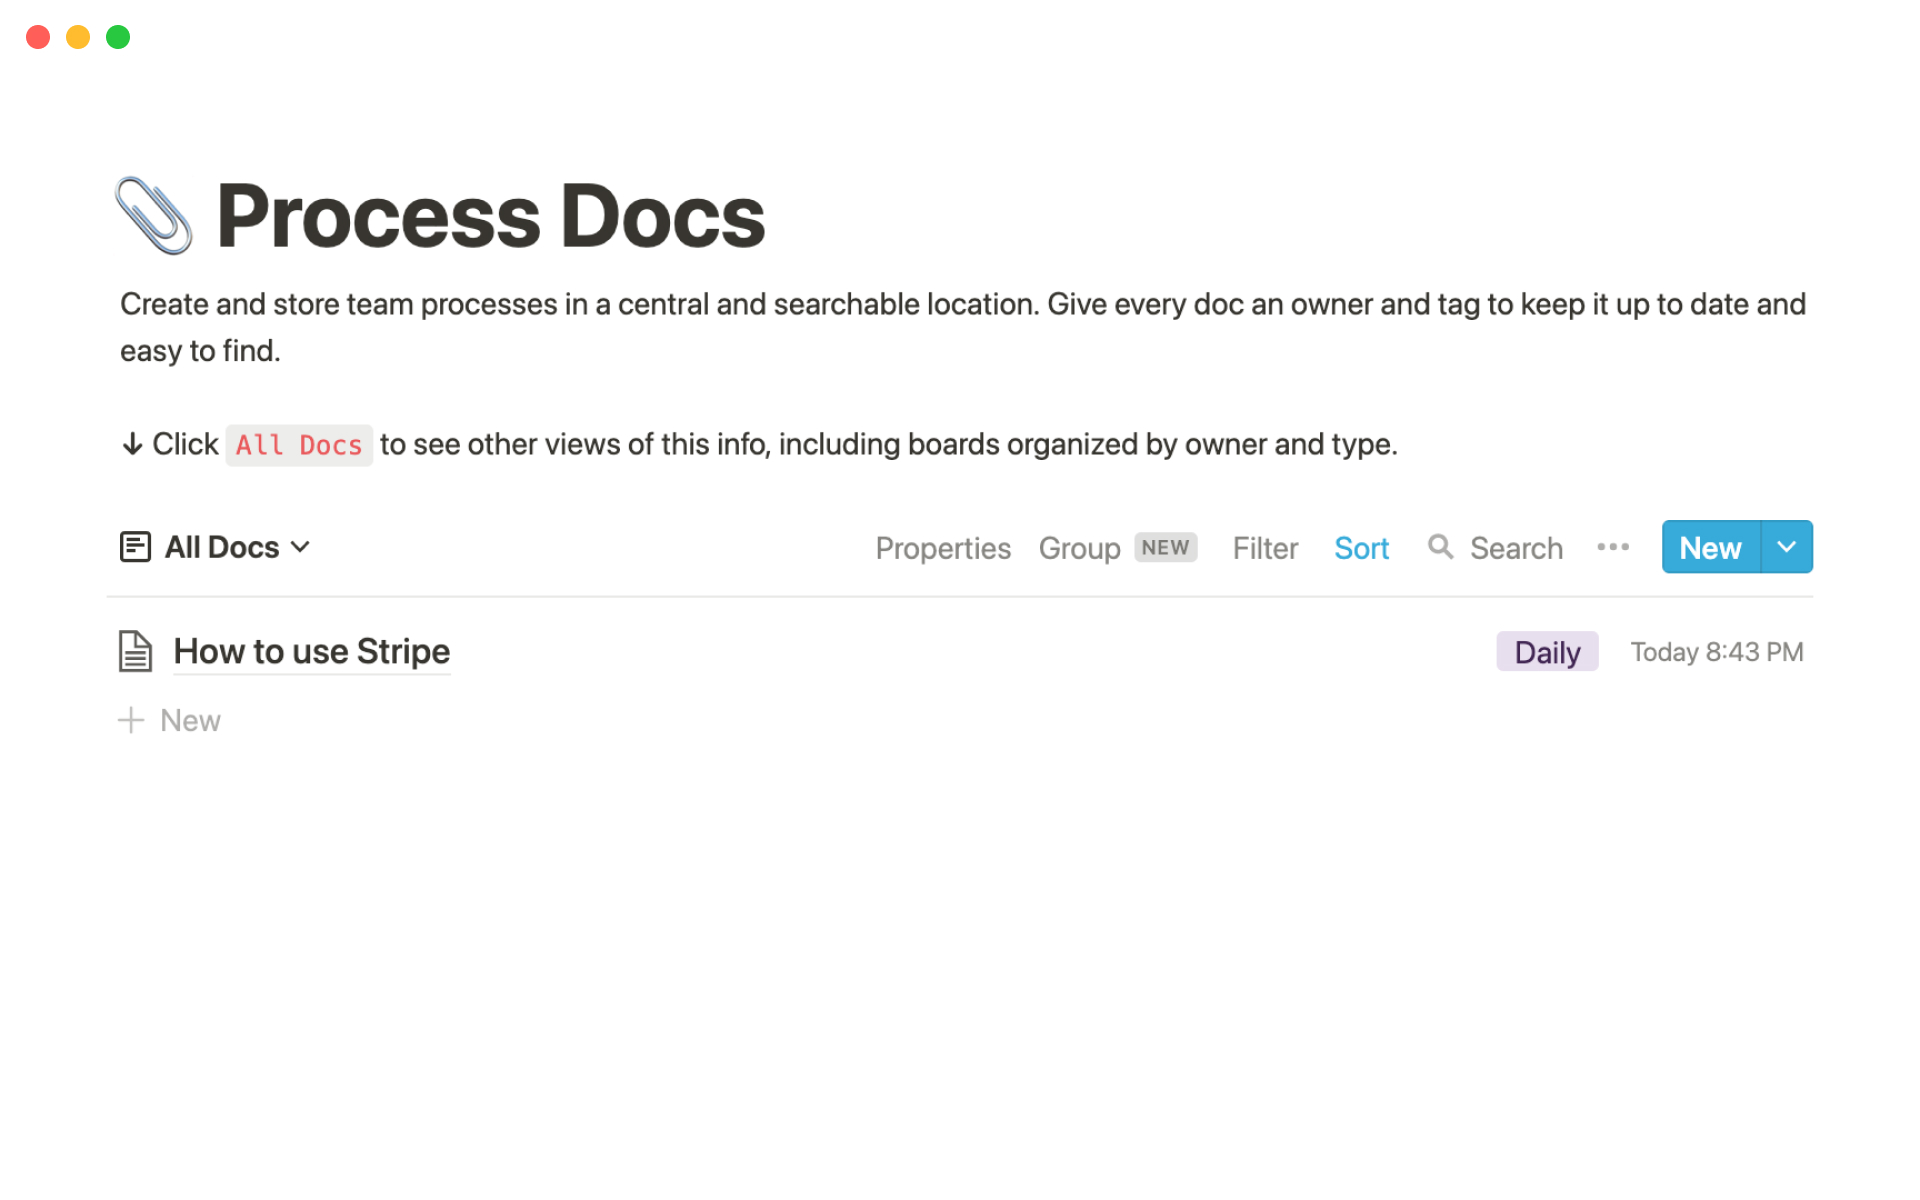Open the ••• more options menu
This screenshot has height=1200, width=1920.
pyautogui.click(x=1613, y=547)
